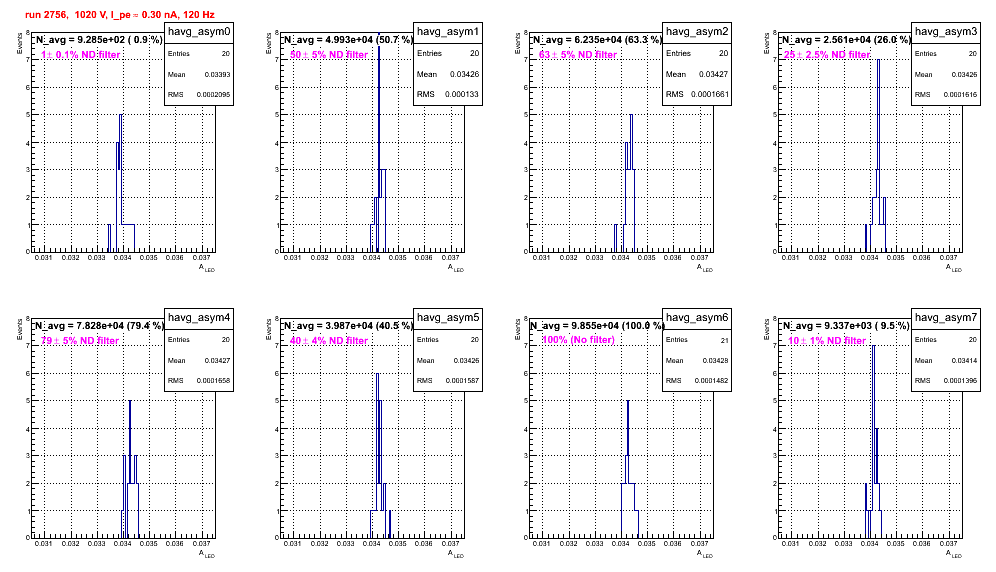Select the 79± 5% ND filter annotation
The image size is (996, 572).
(80, 341)
